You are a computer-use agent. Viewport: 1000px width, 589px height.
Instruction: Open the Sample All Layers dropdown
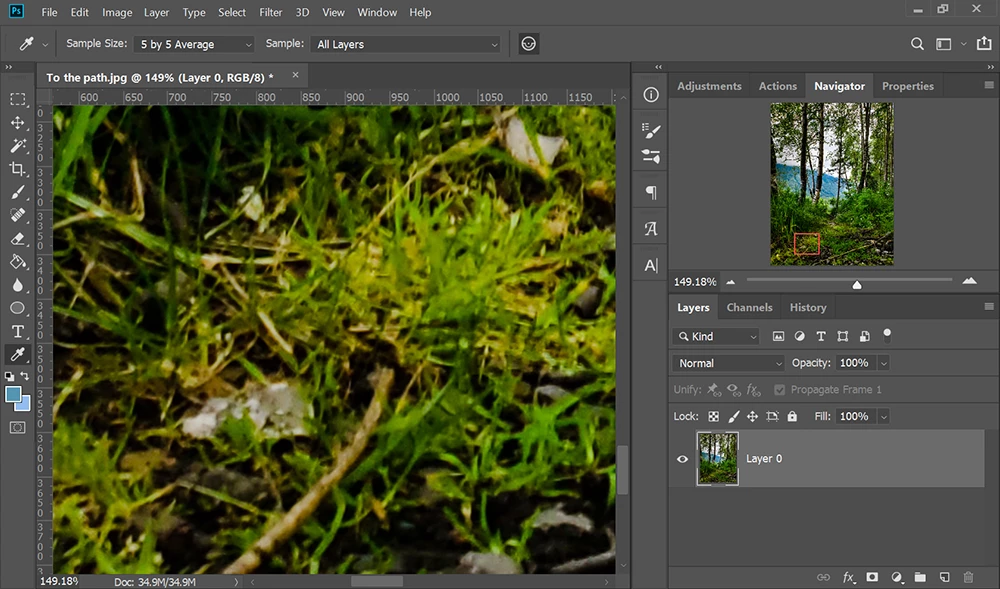pyautogui.click(x=406, y=44)
